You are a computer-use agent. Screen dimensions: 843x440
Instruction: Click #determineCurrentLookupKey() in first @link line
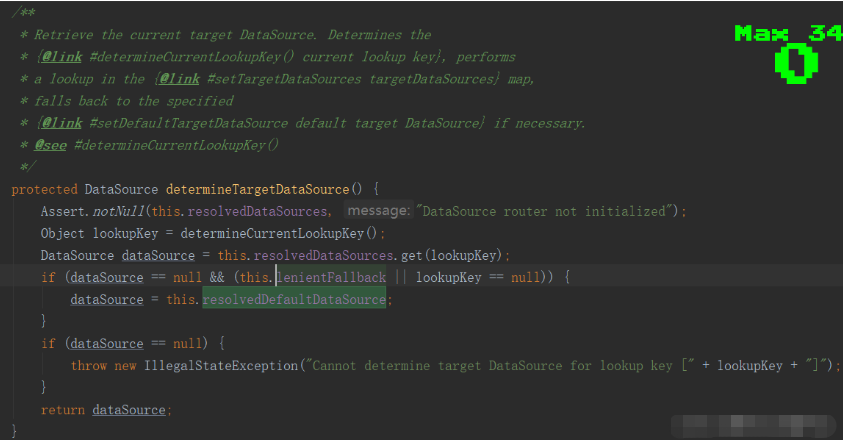point(192,57)
